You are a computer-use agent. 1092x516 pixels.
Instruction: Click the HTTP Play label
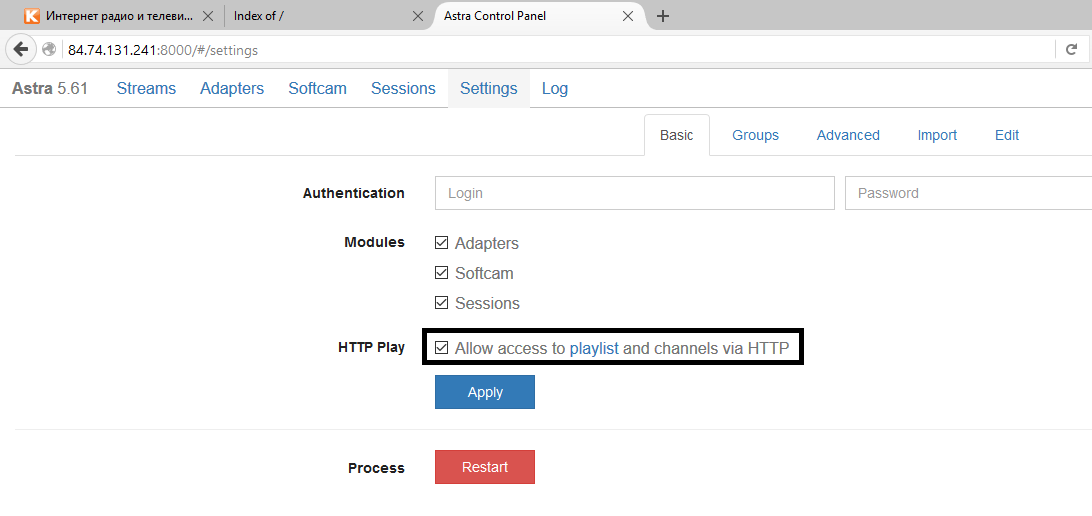click(x=371, y=347)
